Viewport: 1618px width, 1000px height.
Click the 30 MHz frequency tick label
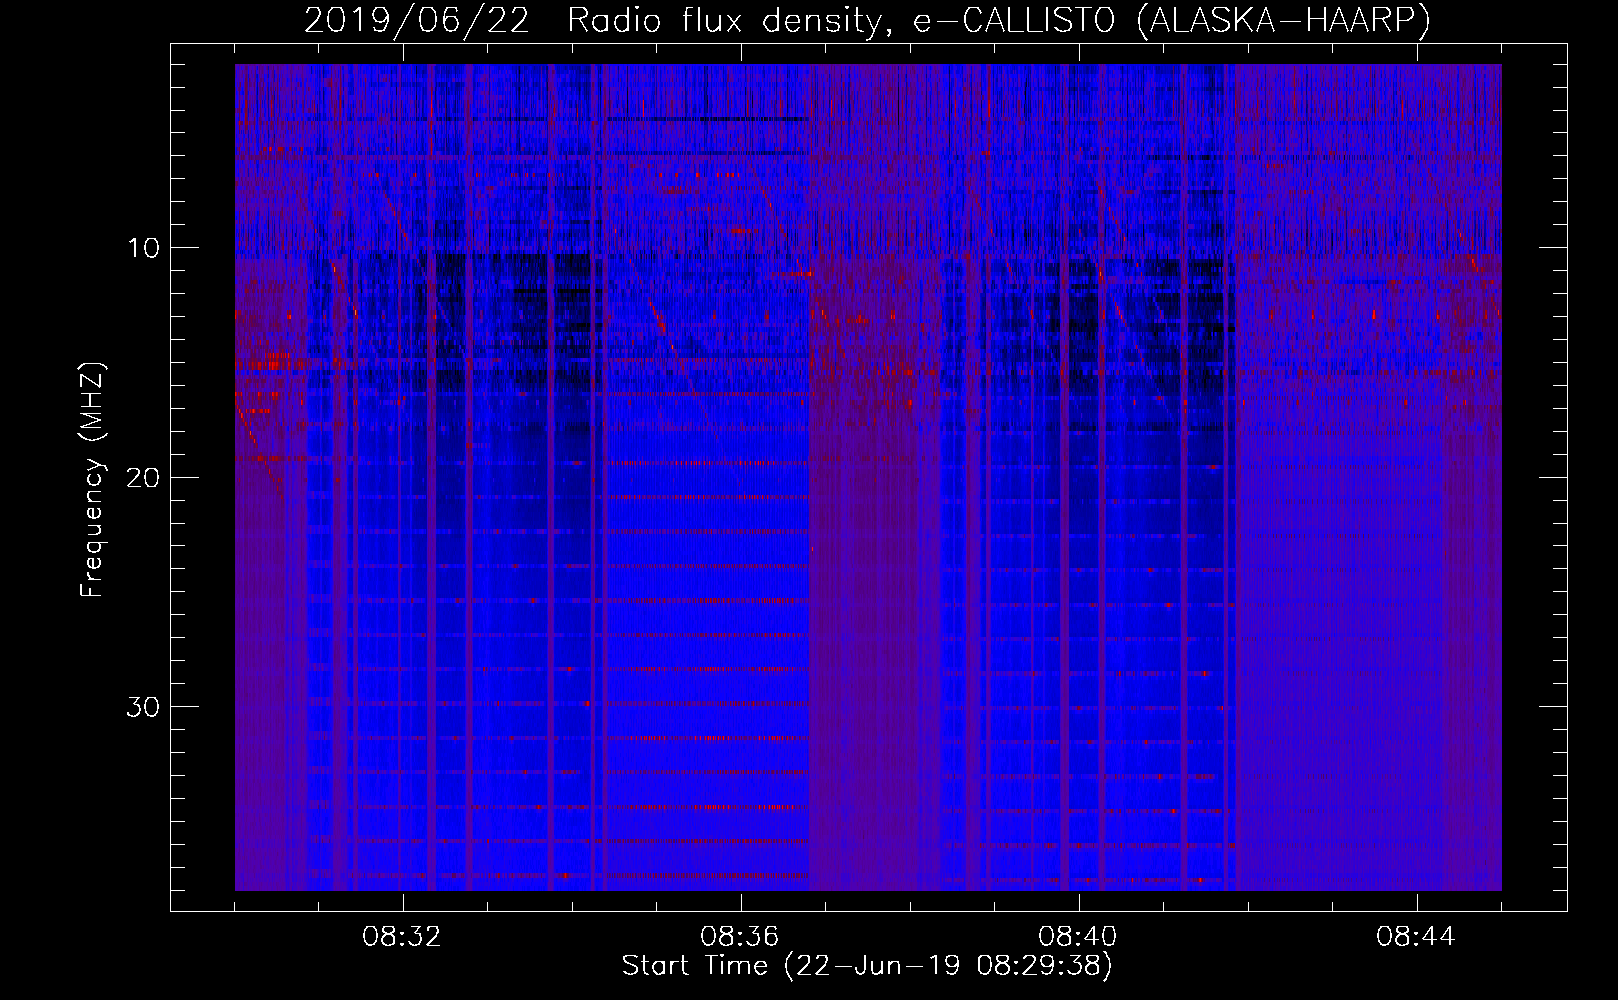click(x=143, y=707)
